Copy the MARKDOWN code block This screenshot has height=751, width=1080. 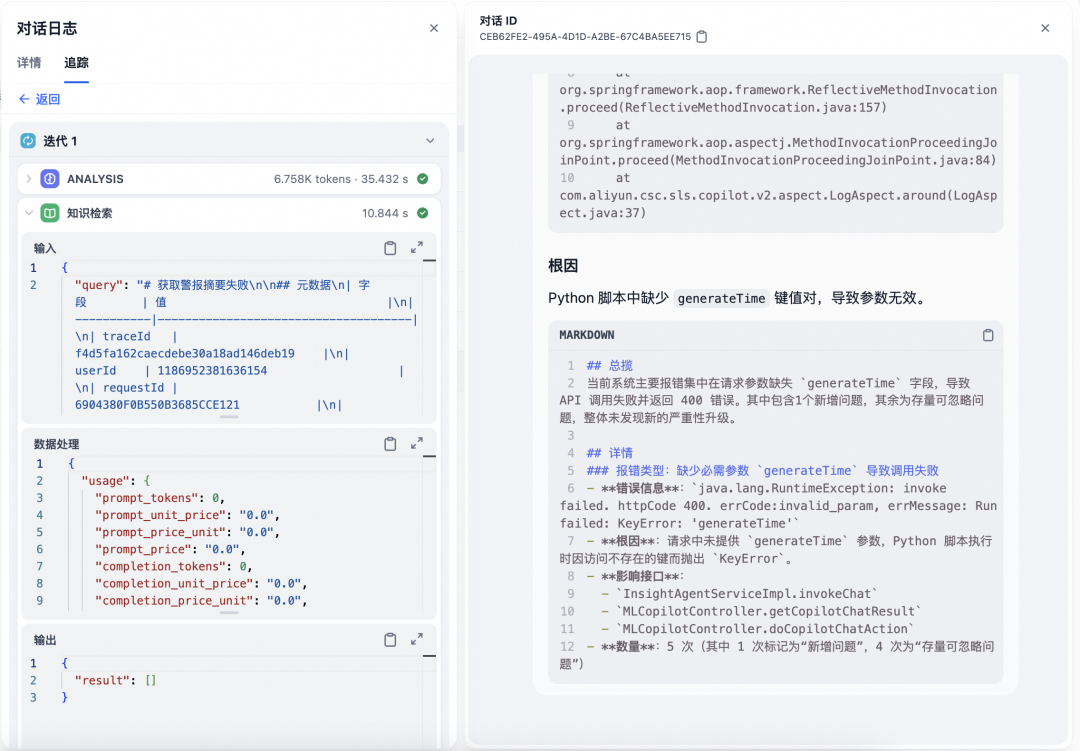(x=988, y=335)
